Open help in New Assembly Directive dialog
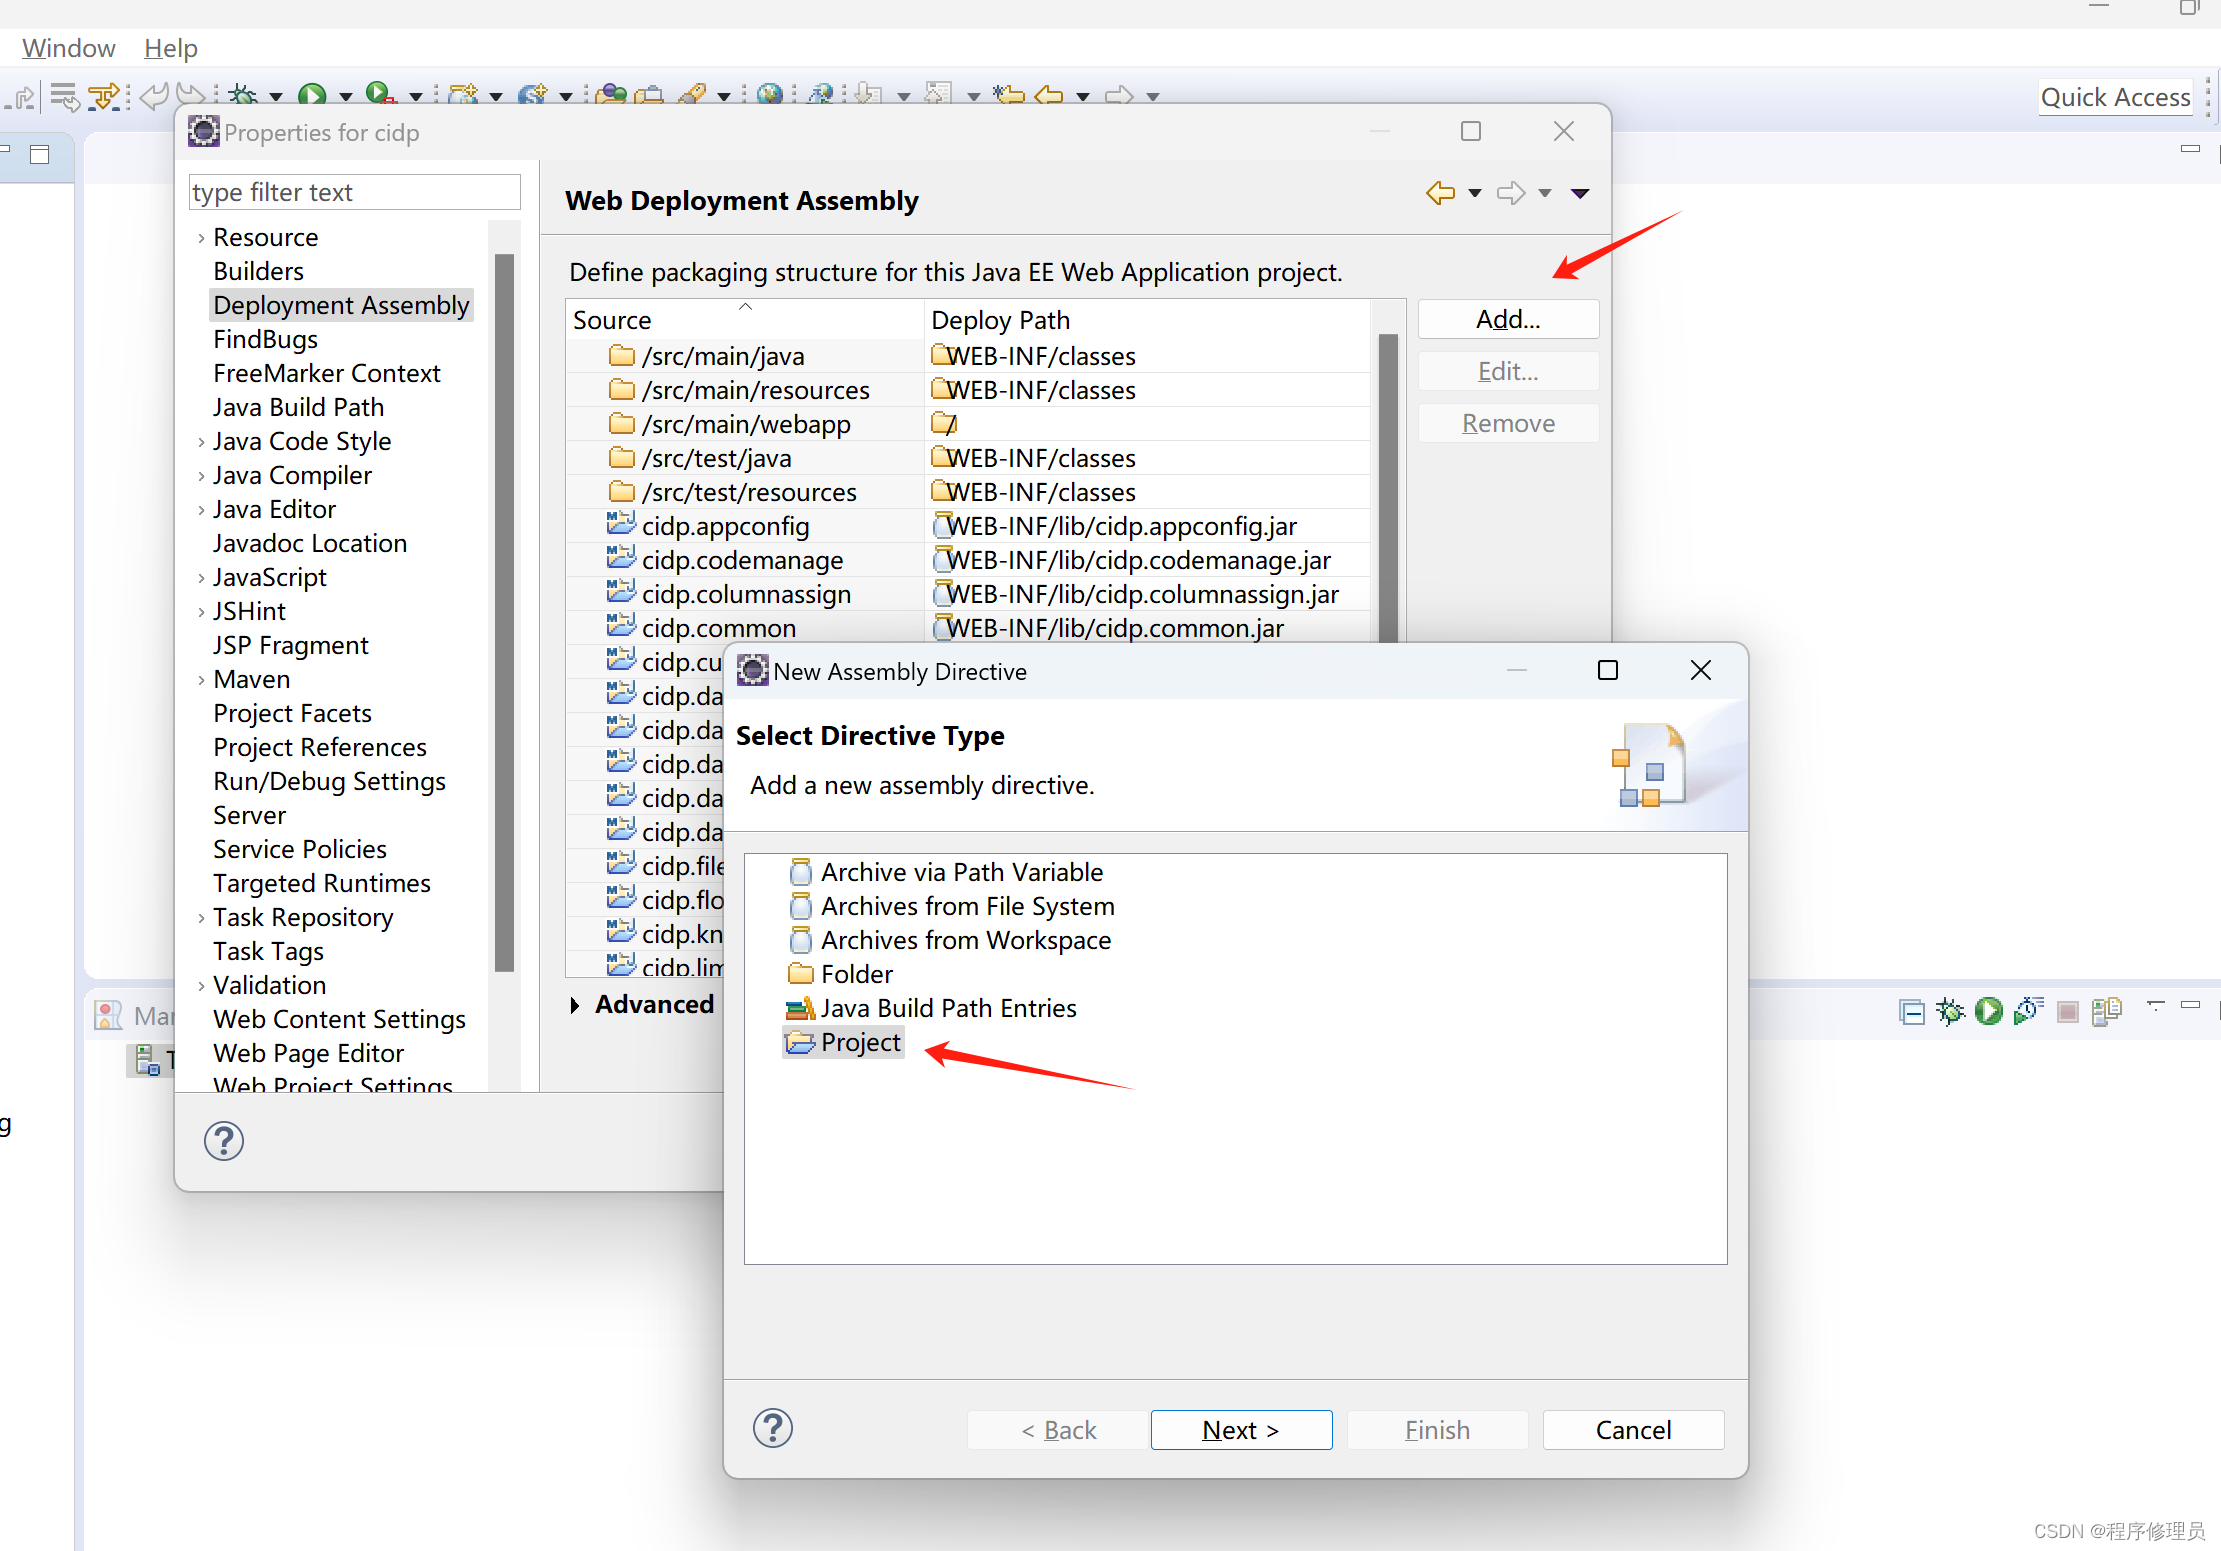Screen dimensions: 2221x1551 click(773, 1428)
